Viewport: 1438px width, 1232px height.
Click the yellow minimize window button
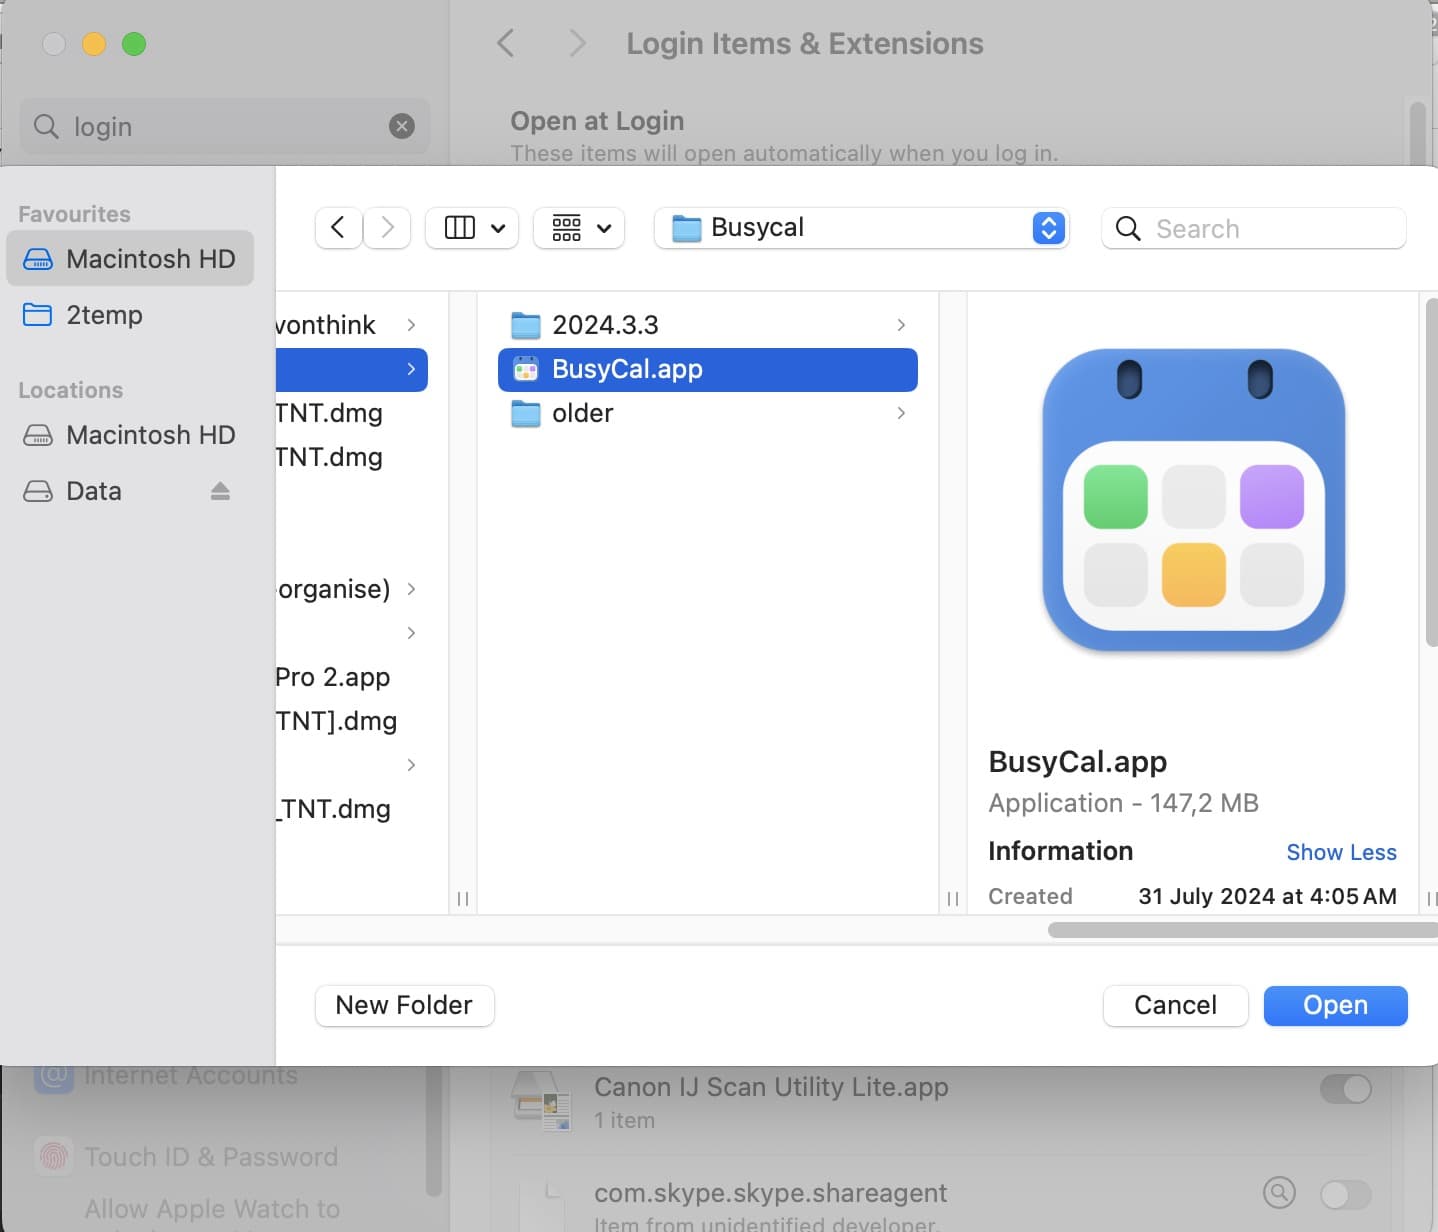point(94,44)
